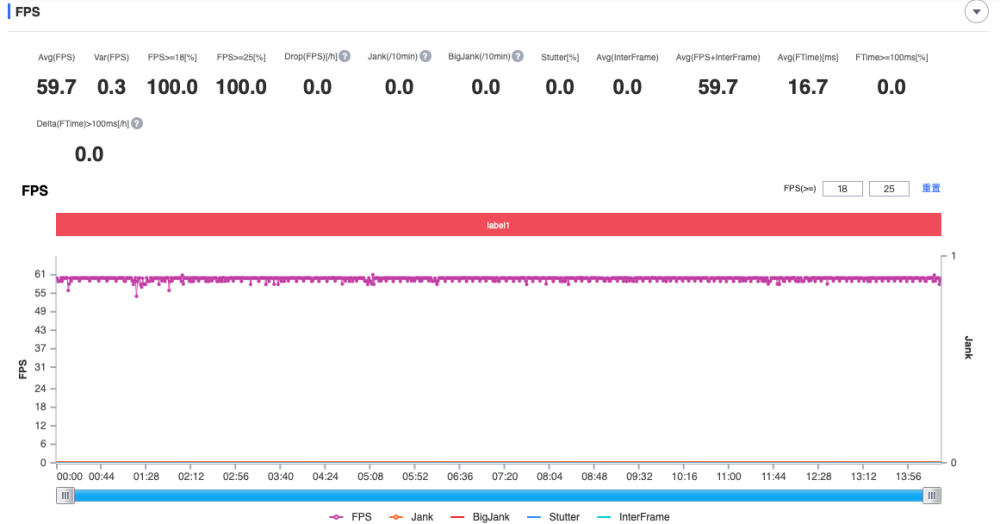The height and width of the screenshot is (524, 1000).
Task: Open help icon next to Jank(/10min)
Action: point(425,56)
